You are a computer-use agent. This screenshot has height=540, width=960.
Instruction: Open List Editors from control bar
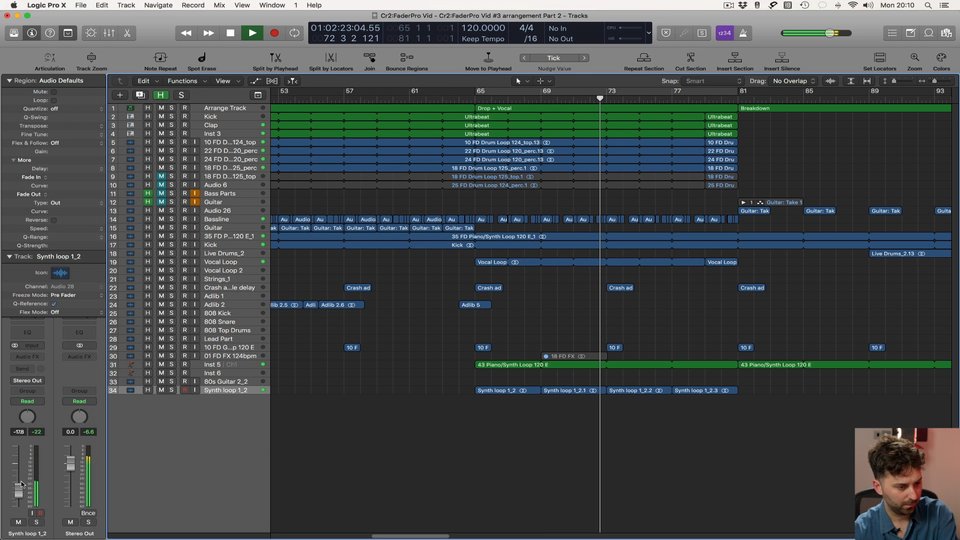coord(892,33)
